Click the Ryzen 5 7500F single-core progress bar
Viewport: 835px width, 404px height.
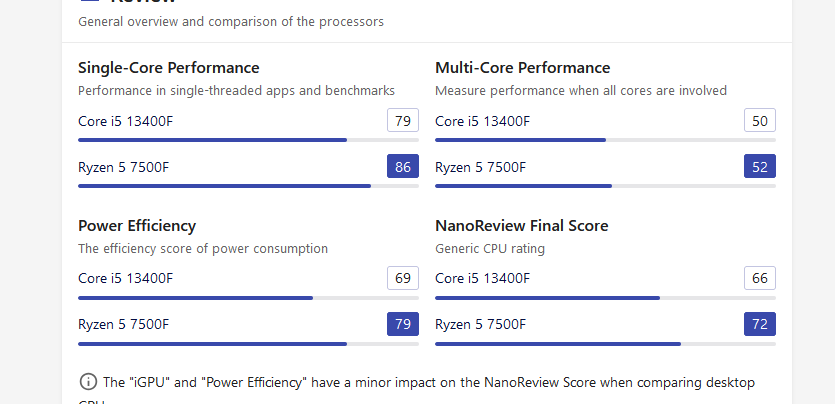pos(248,186)
